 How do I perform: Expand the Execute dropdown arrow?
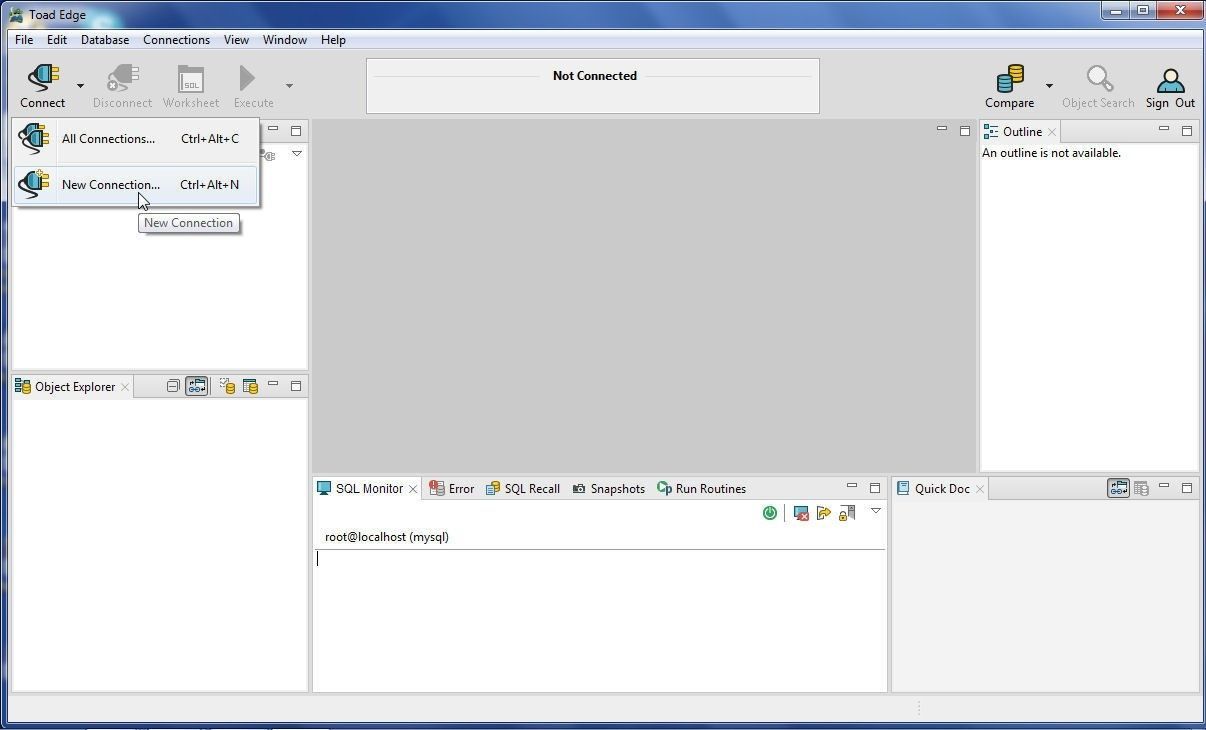coord(289,86)
